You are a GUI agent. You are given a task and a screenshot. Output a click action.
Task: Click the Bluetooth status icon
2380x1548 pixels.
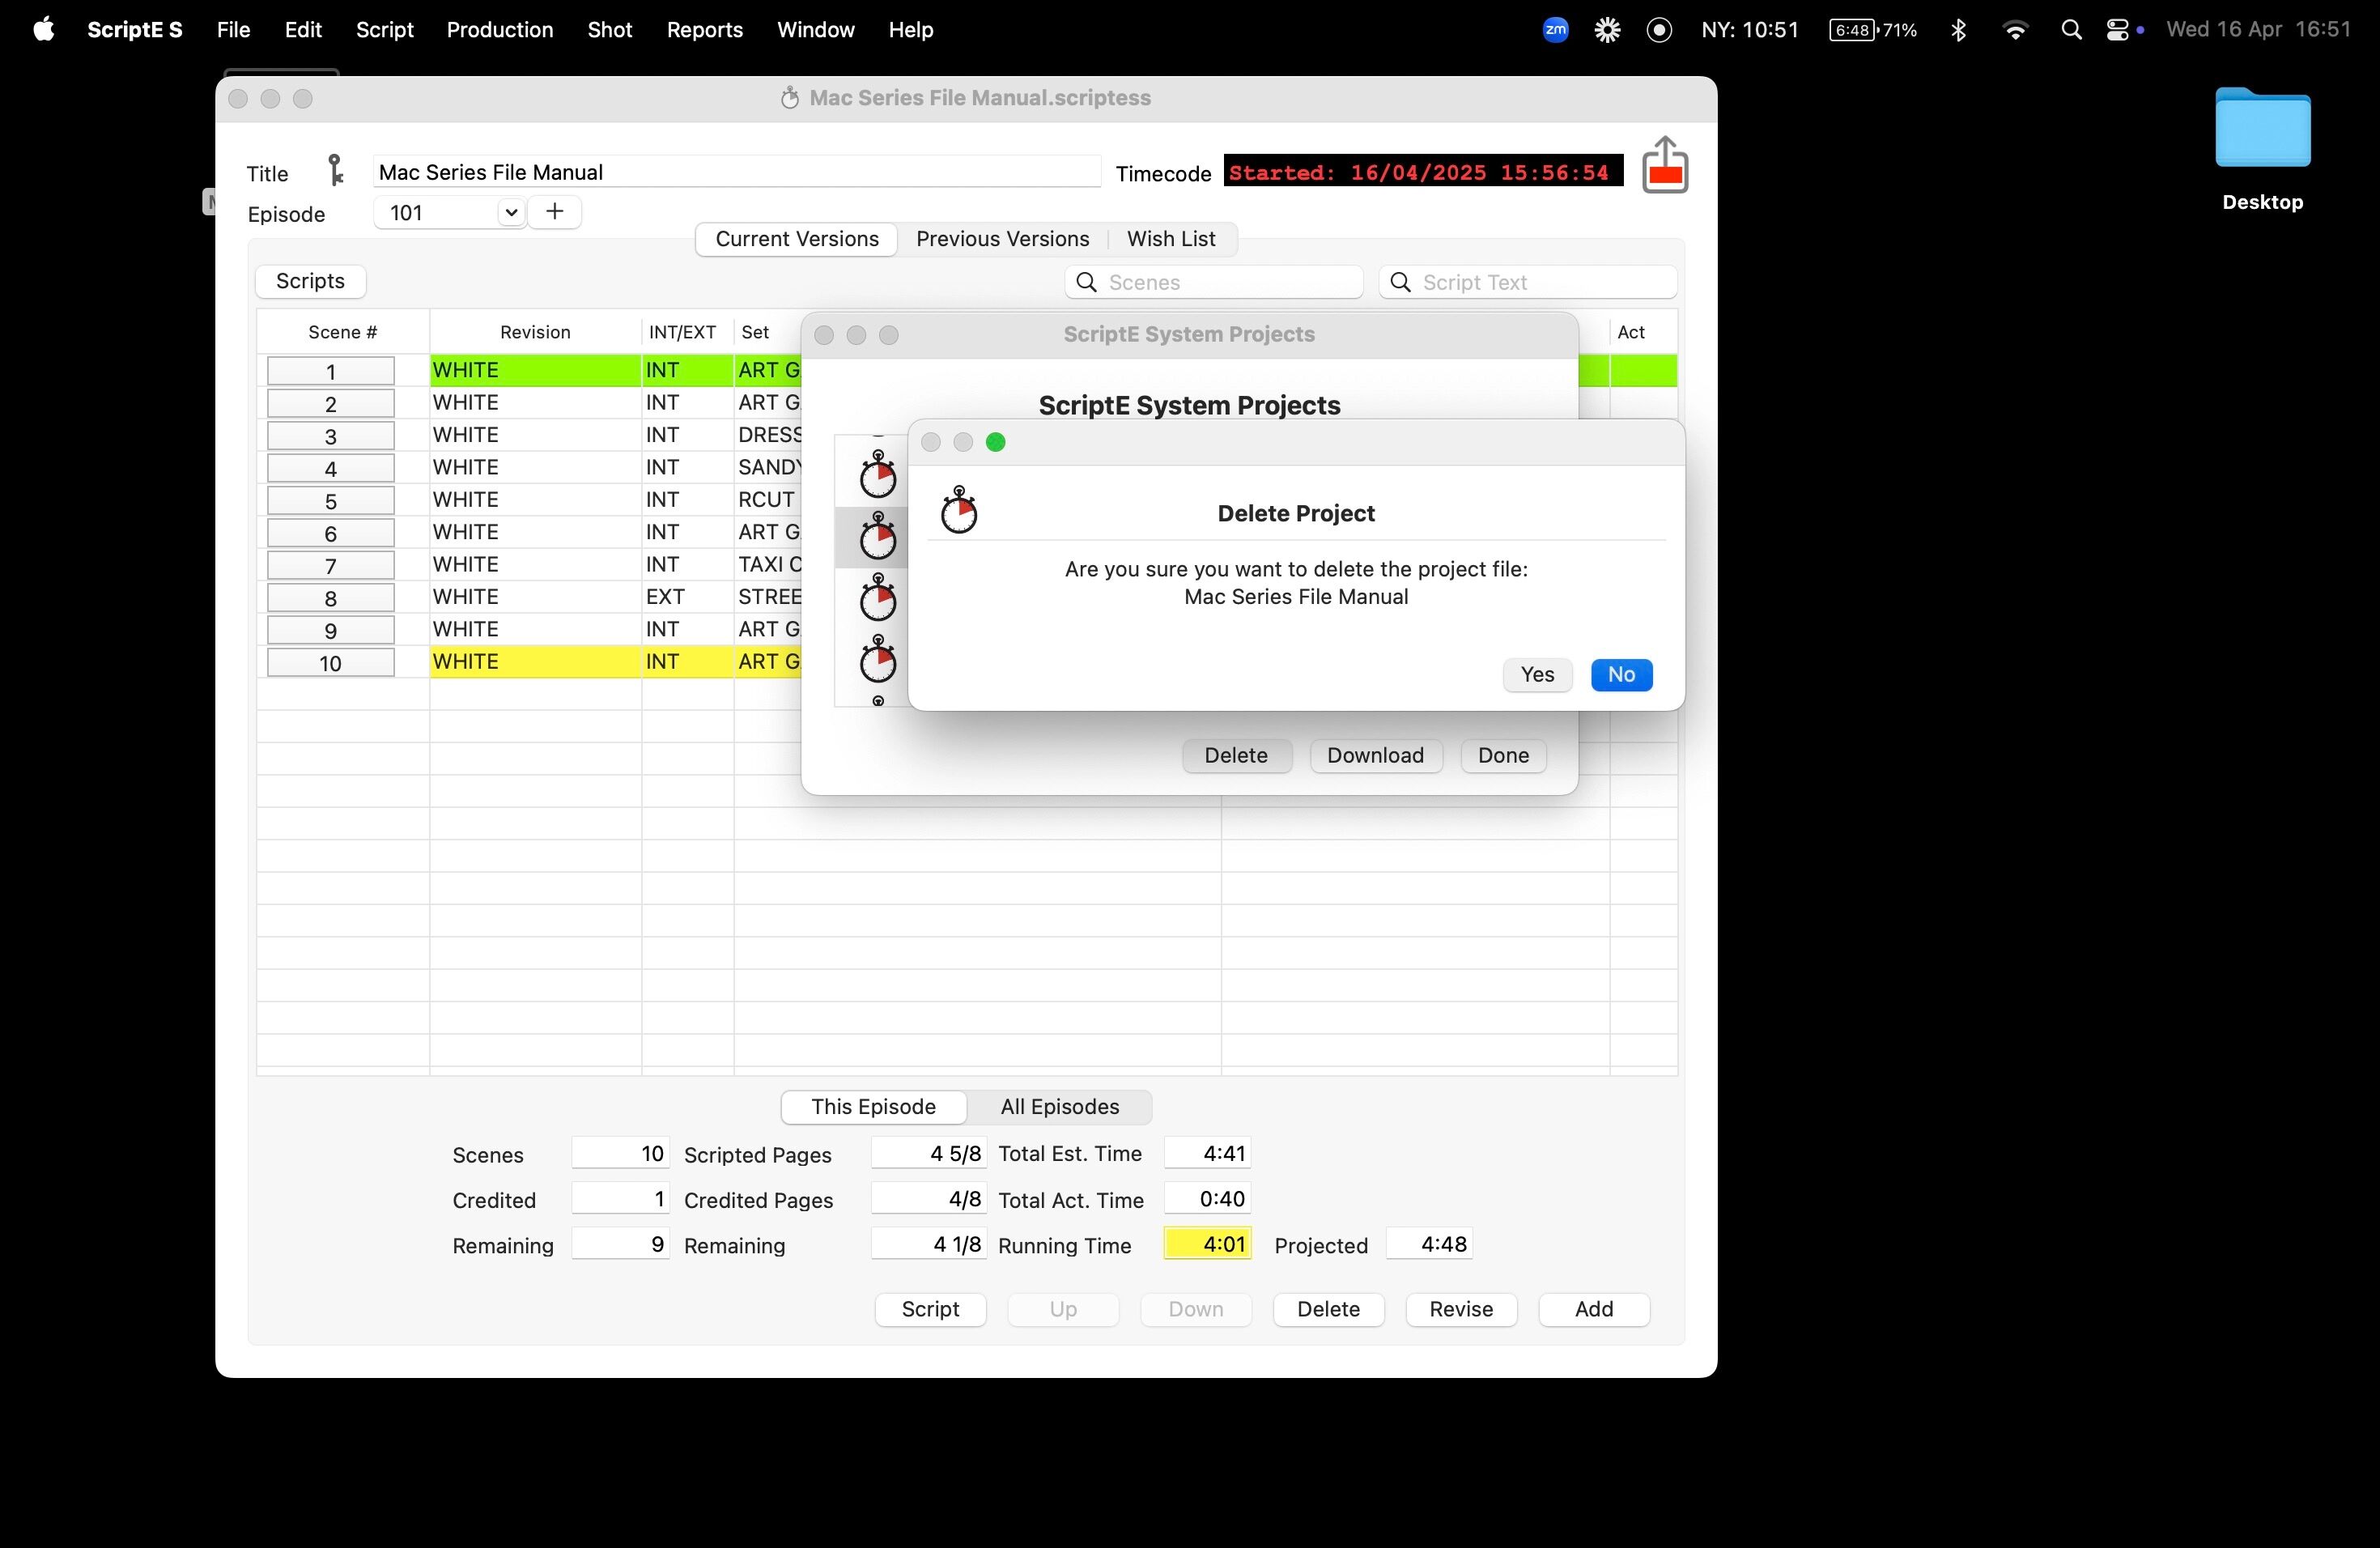coord(1958,30)
